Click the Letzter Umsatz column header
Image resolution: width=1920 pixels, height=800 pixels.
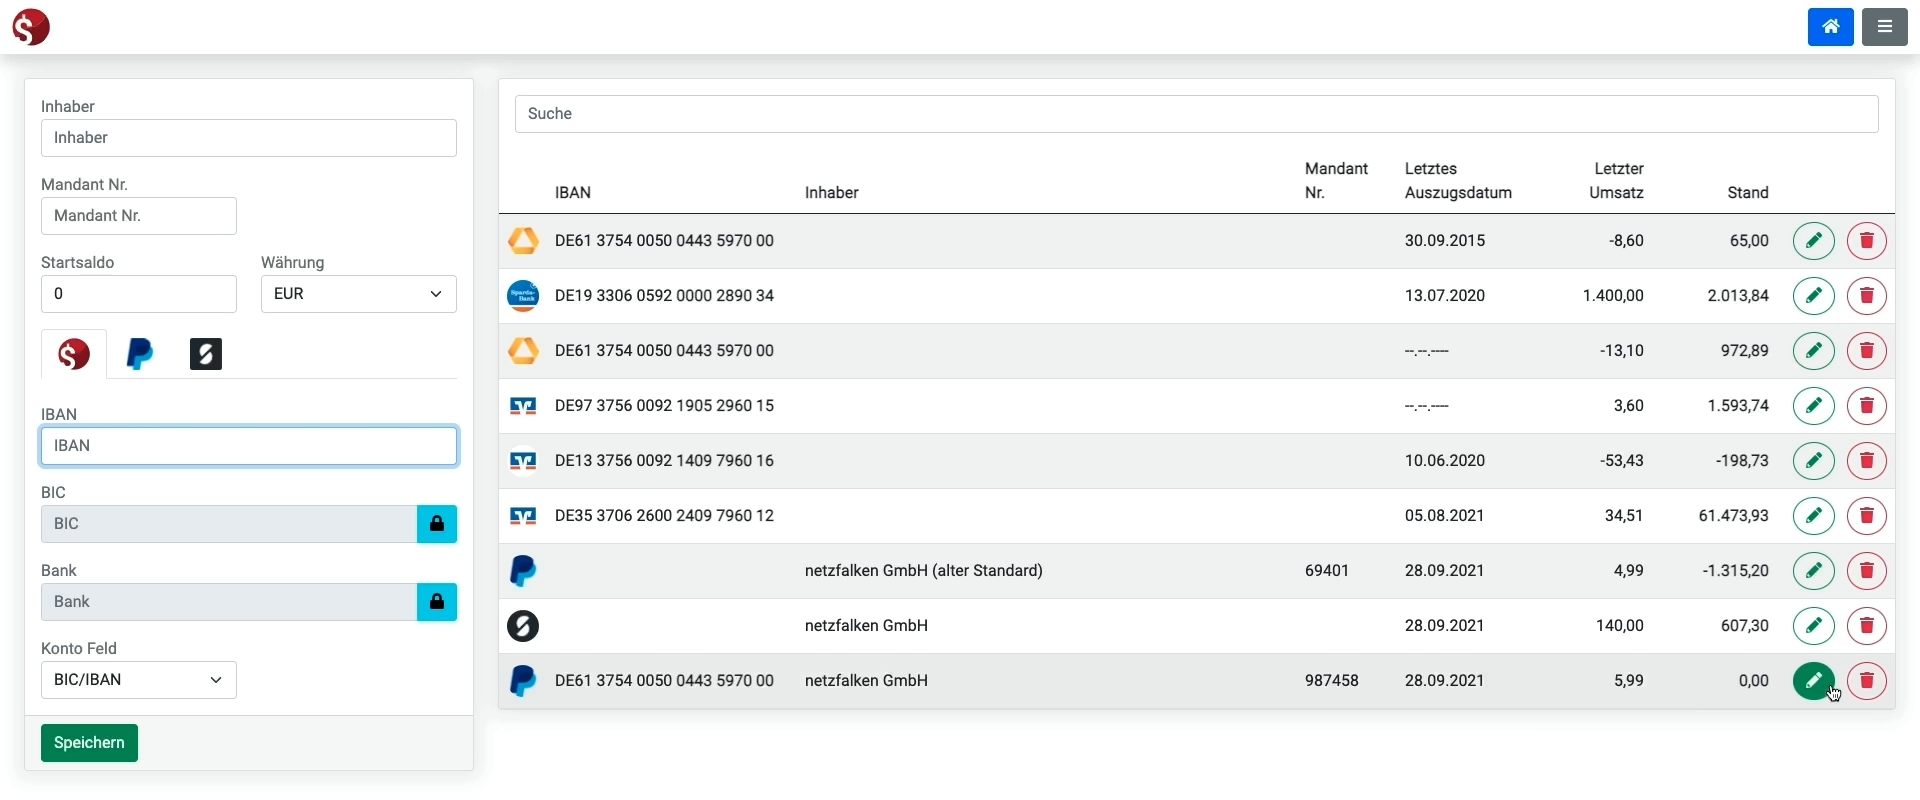[x=1617, y=181]
